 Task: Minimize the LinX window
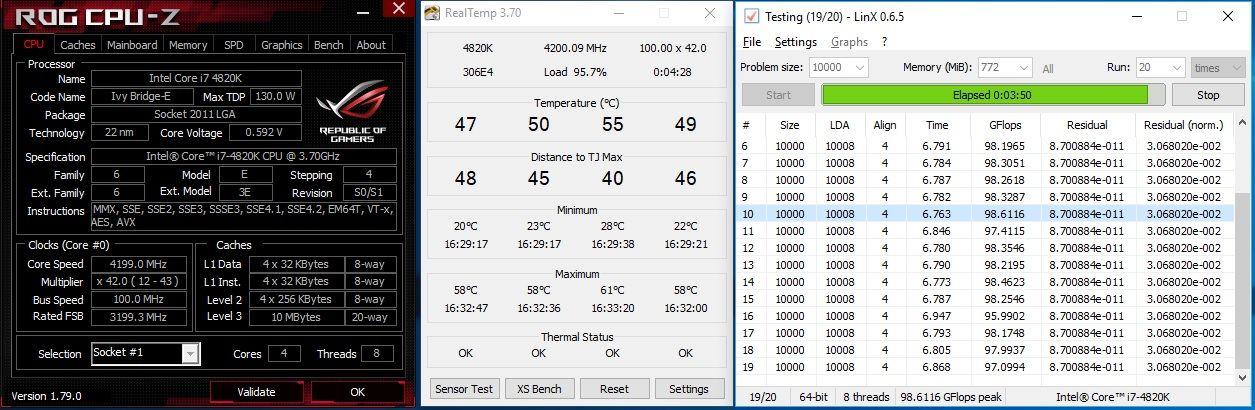click(1137, 16)
